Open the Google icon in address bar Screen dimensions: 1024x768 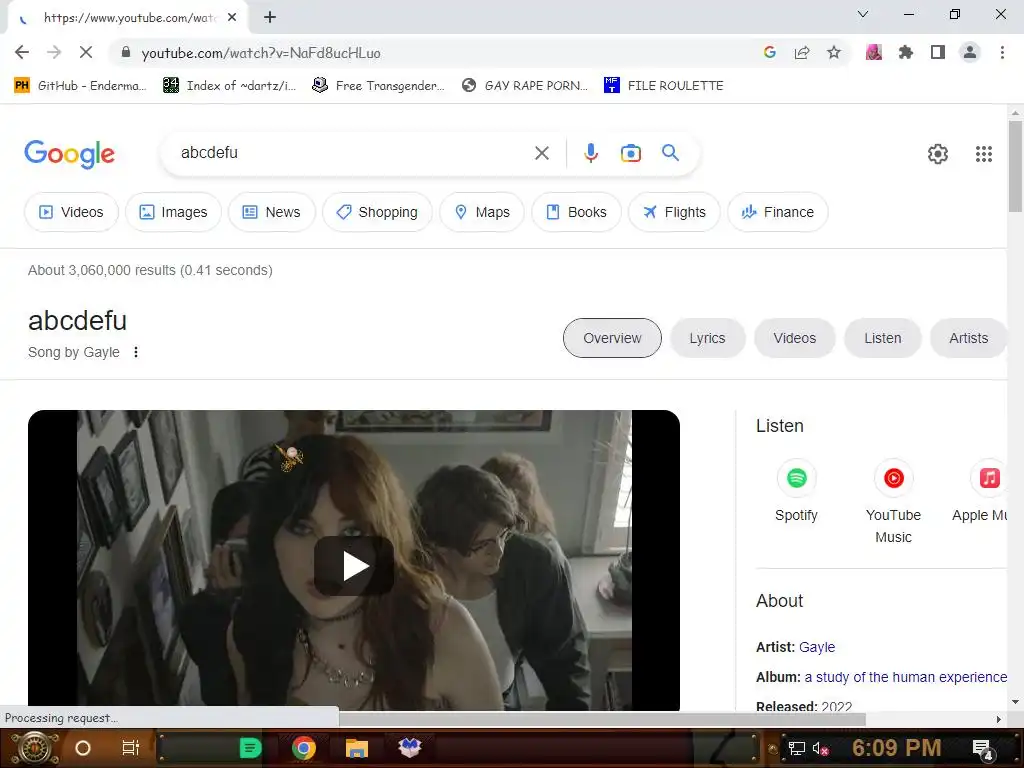click(x=769, y=52)
